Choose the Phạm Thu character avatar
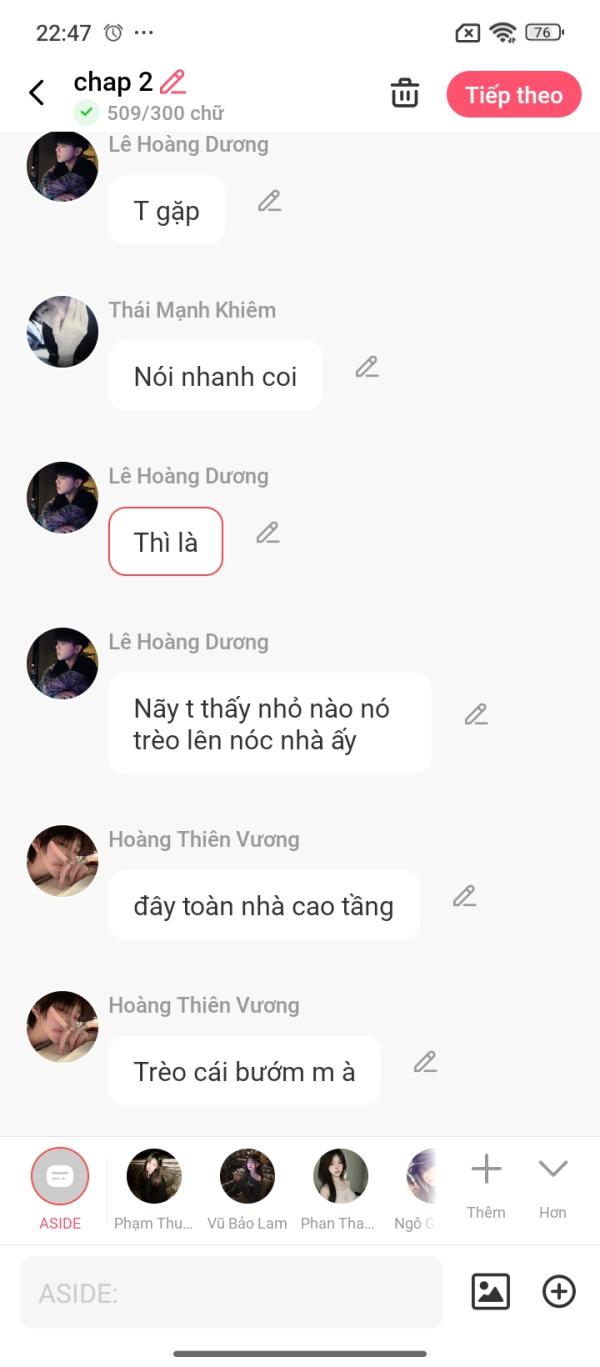 click(x=154, y=1188)
